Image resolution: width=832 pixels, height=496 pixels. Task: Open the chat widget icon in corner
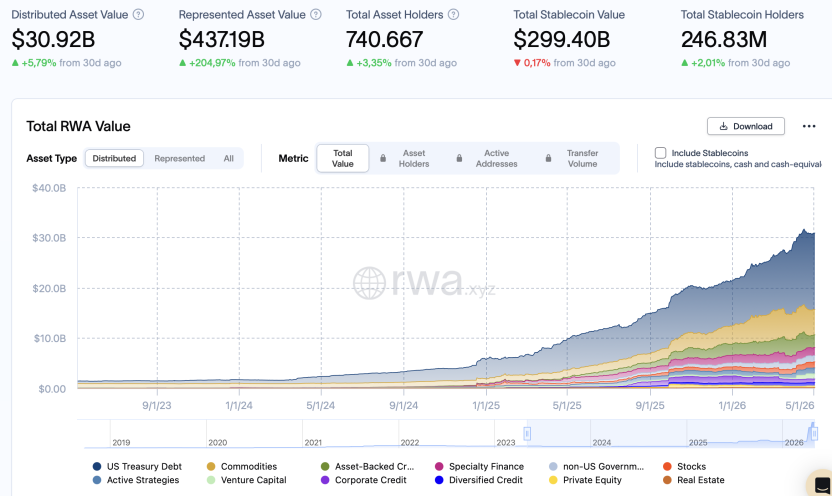click(821, 484)
